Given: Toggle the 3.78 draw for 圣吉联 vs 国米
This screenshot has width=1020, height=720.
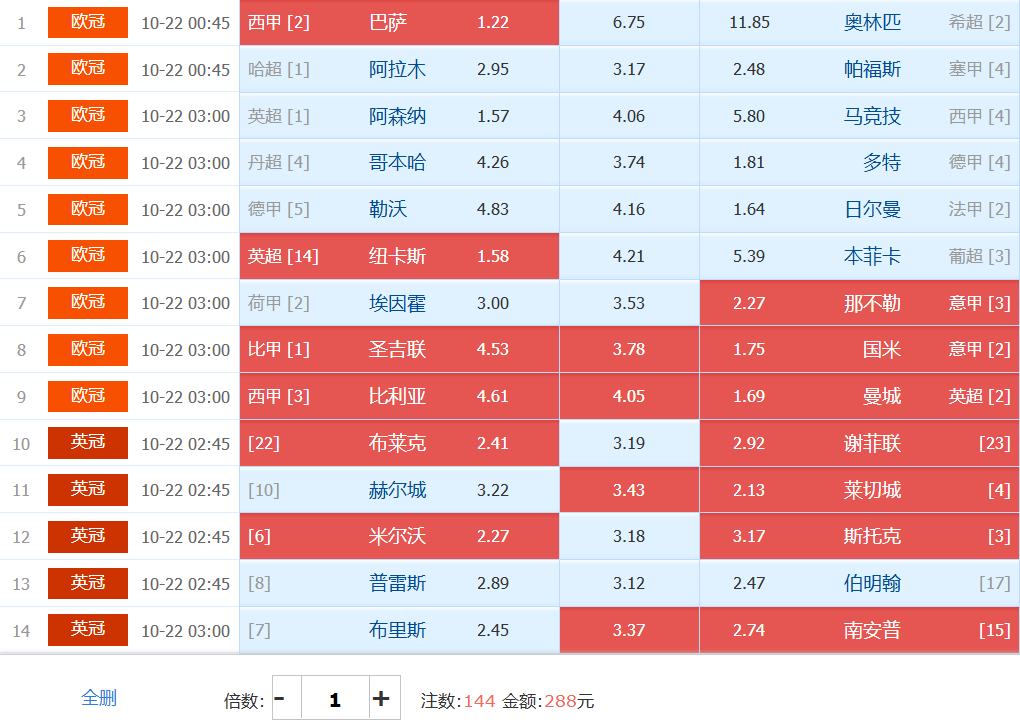Looking at the screenshot, I should pyautogui.click(x=629, y=350).
